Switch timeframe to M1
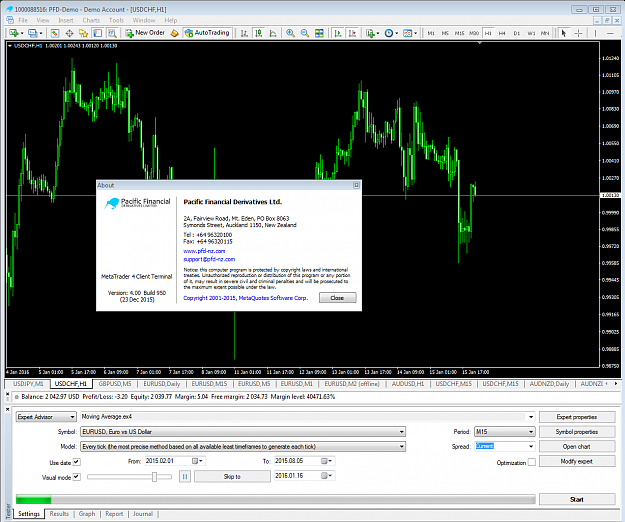This screenshot has height=522, width=625. tap(431, 33)
